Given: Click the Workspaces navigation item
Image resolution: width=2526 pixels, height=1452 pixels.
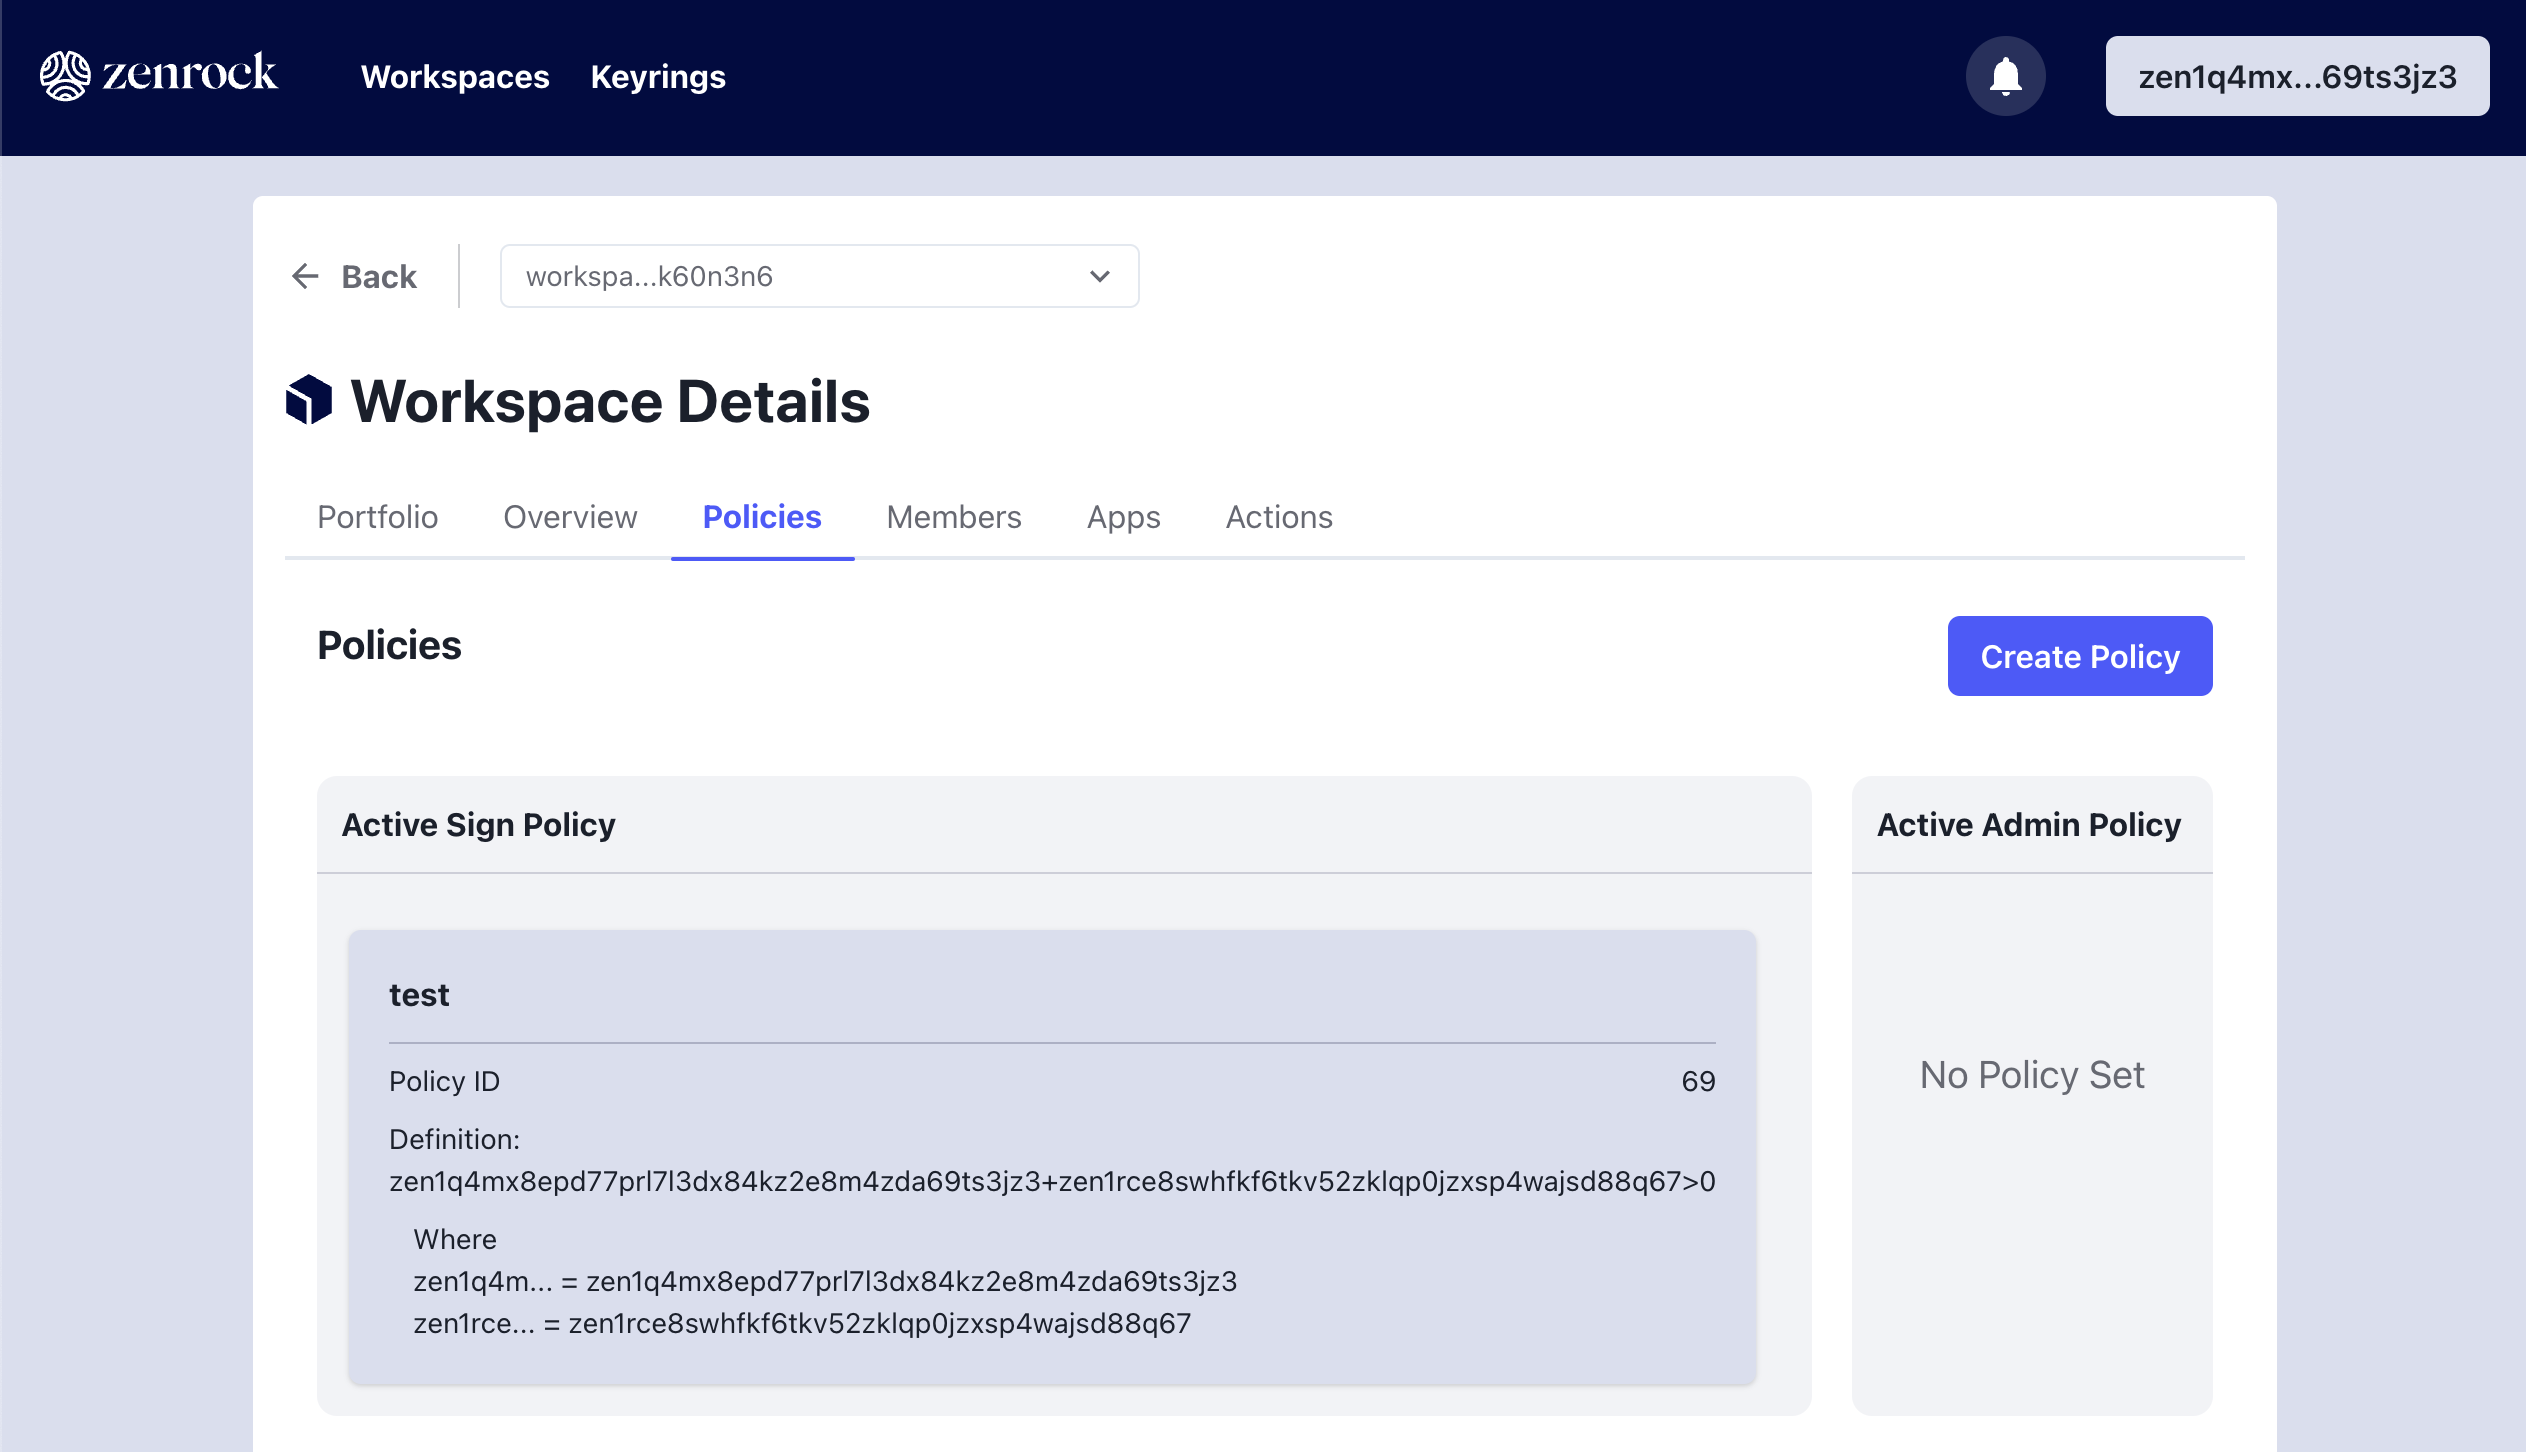Looking at the screenshot, I should [x=455, y=76].
